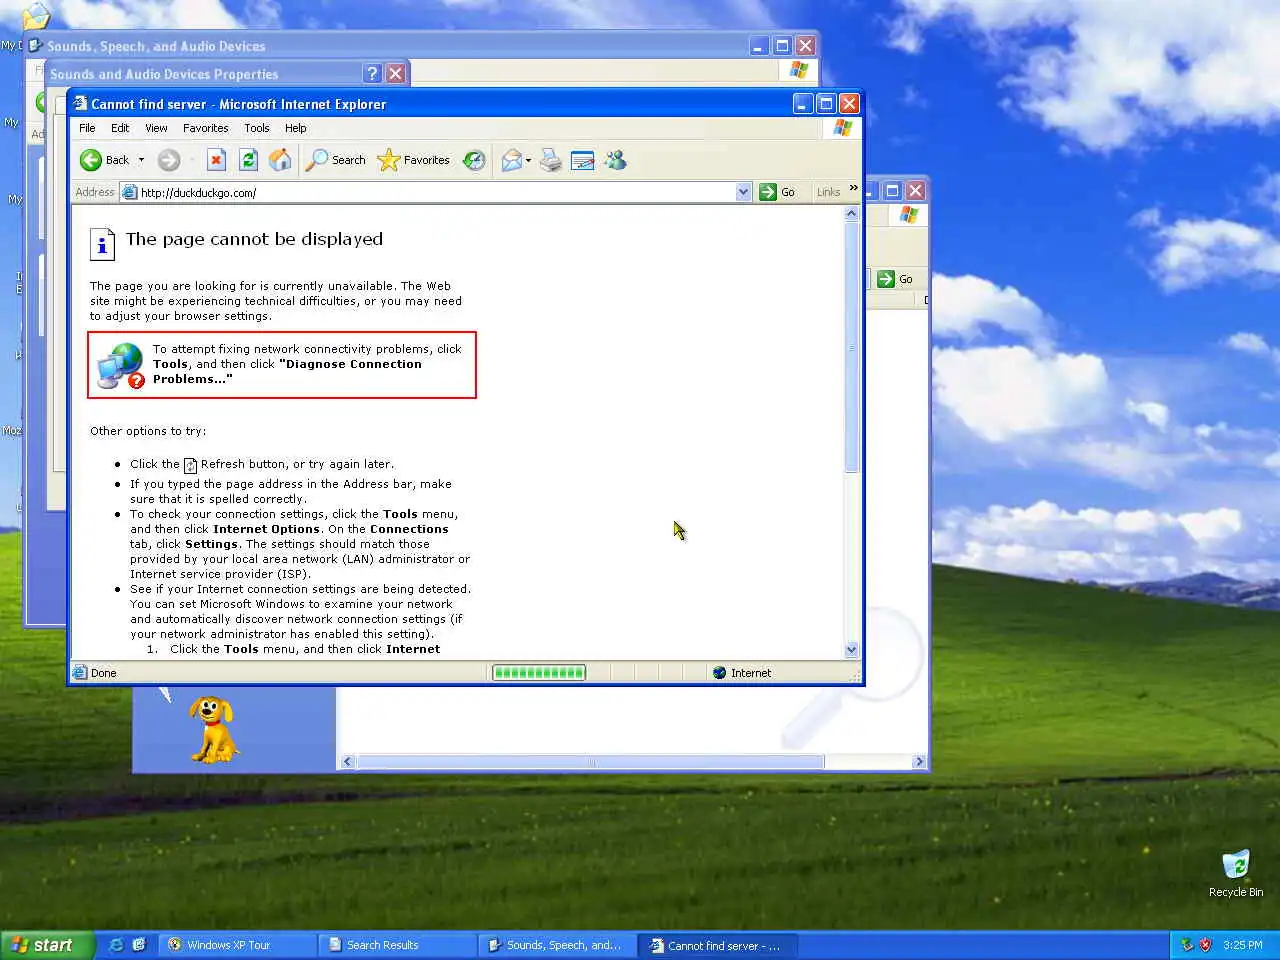The width and height of the screenshot is (1280, 960).
Task: Click the left scroll arrow in Search Results window
Action: click(348, 762)
